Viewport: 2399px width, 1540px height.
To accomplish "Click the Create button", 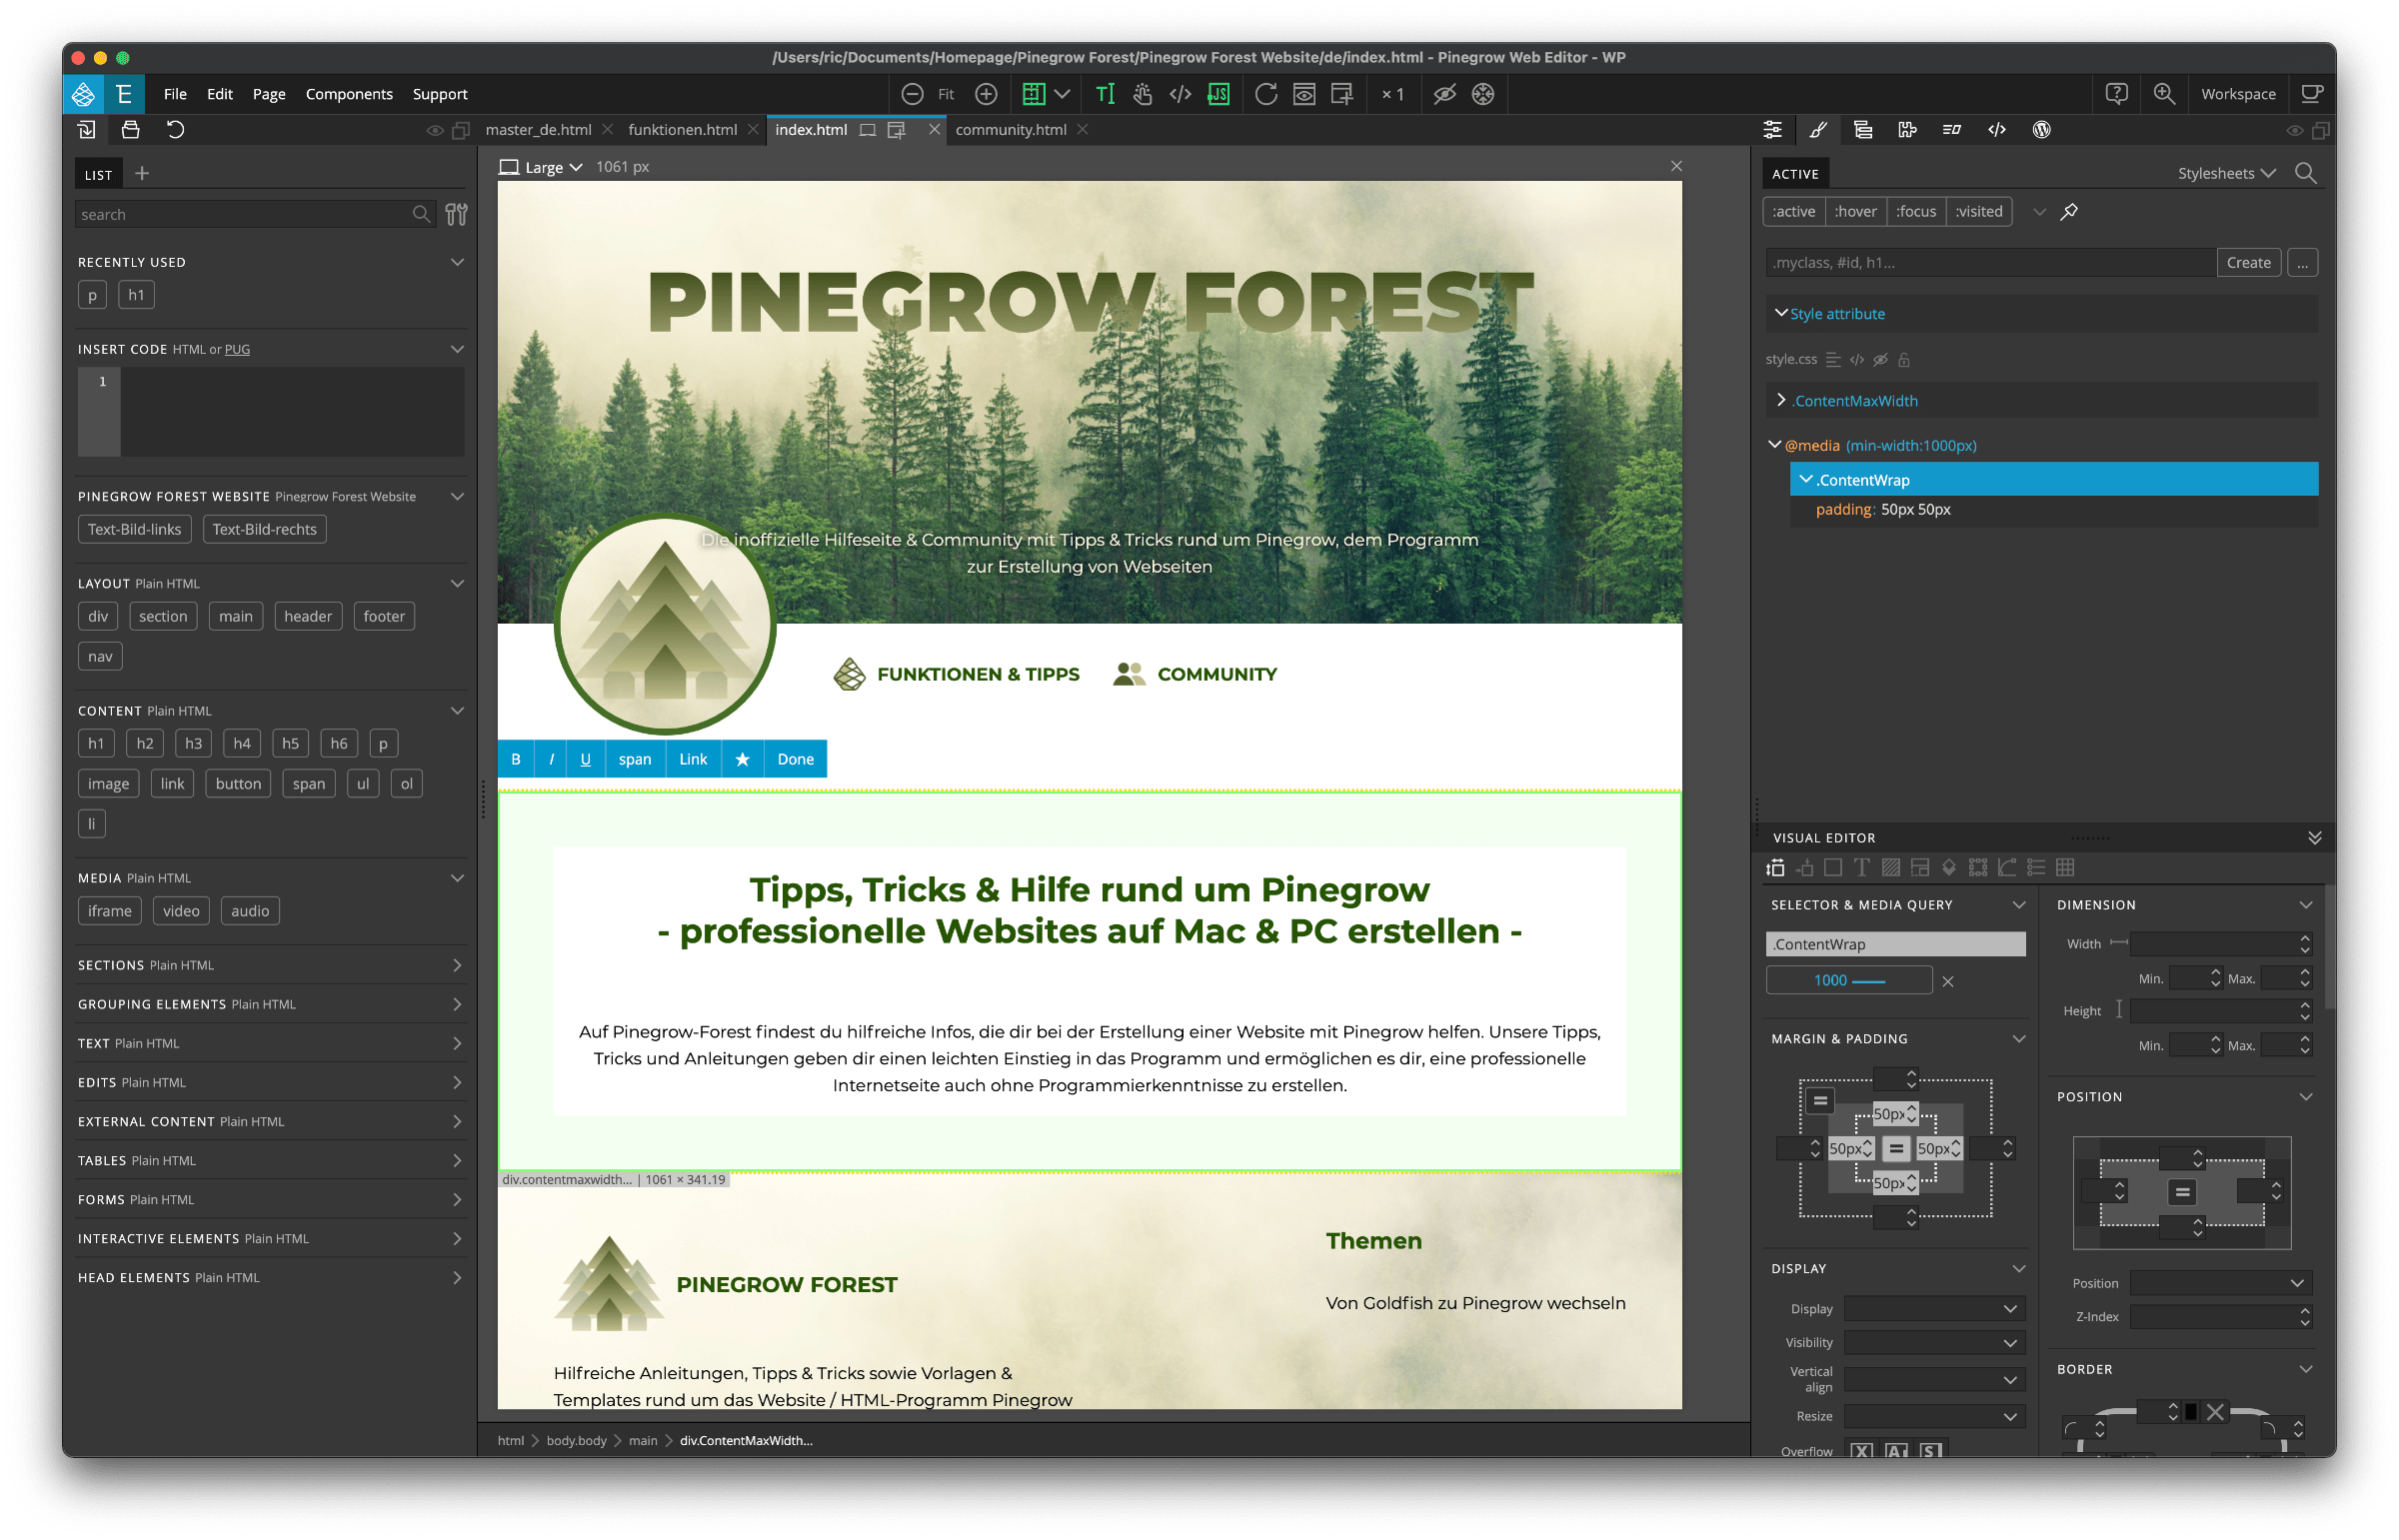I will 2248,262.
